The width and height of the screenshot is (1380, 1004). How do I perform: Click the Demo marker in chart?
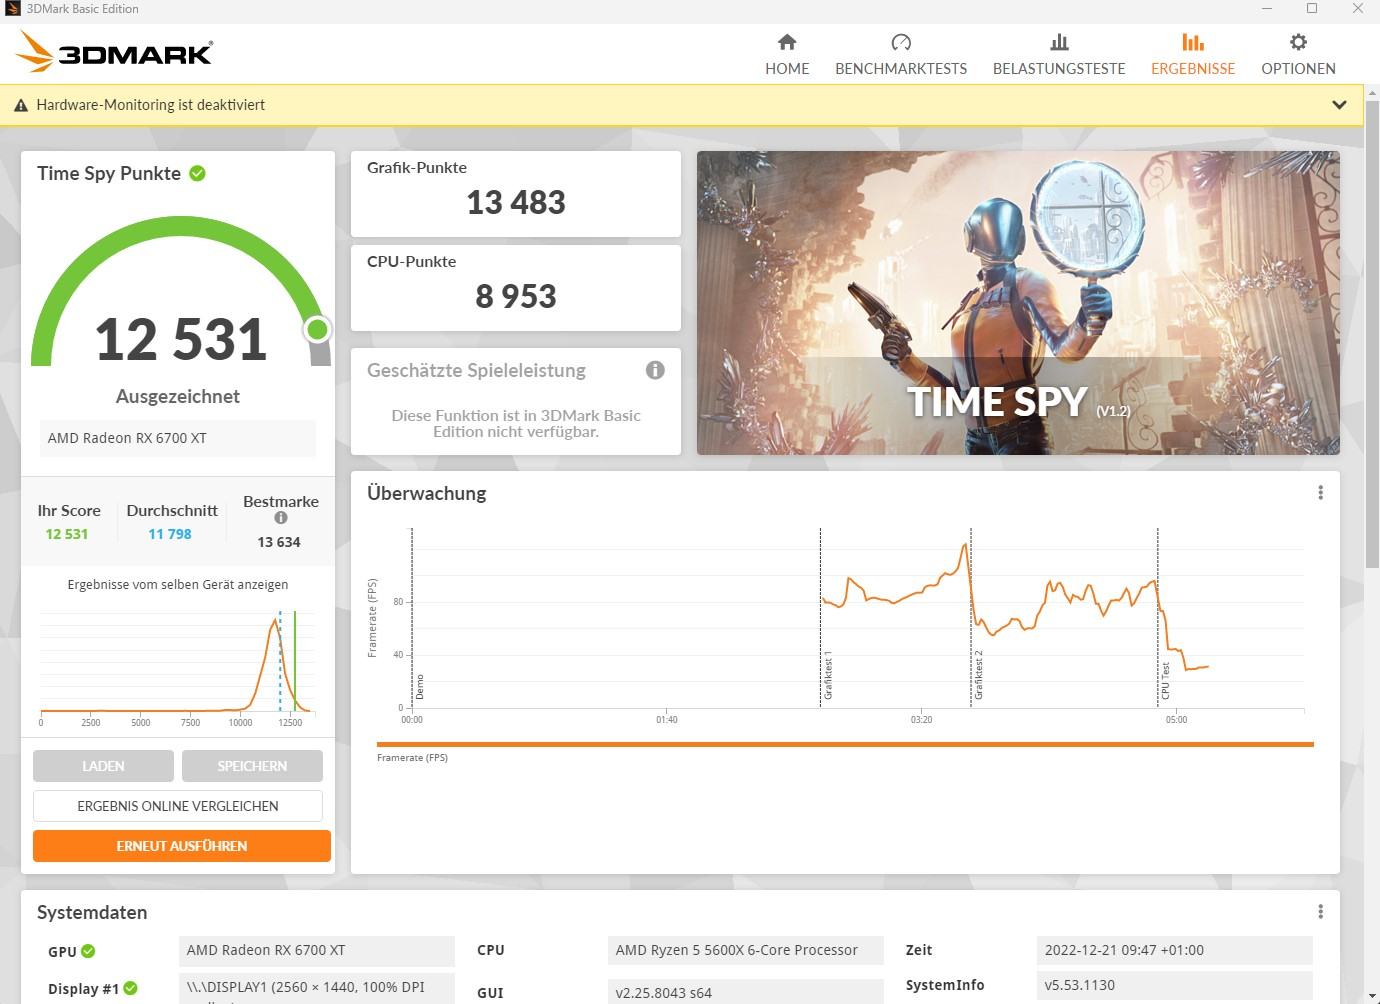pyautogui.click(x=420, y=687)
